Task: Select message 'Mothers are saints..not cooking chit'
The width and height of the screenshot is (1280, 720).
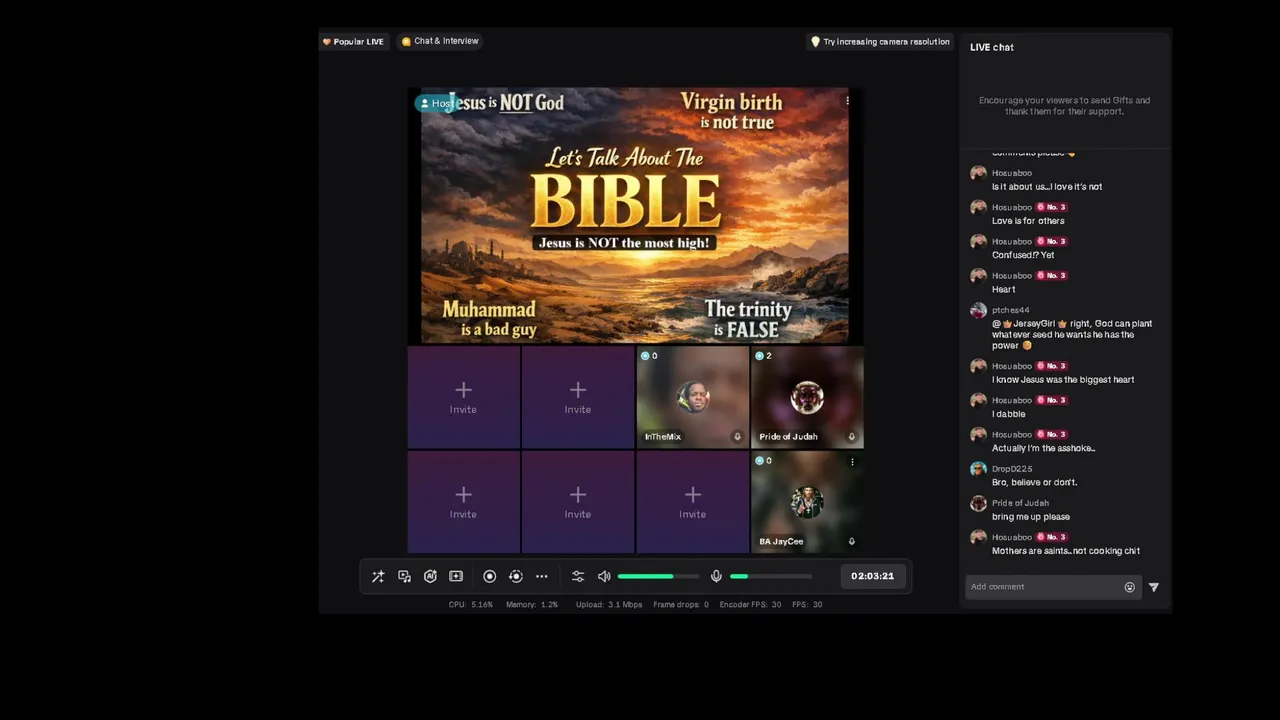Action: [x=1066, y=551]
